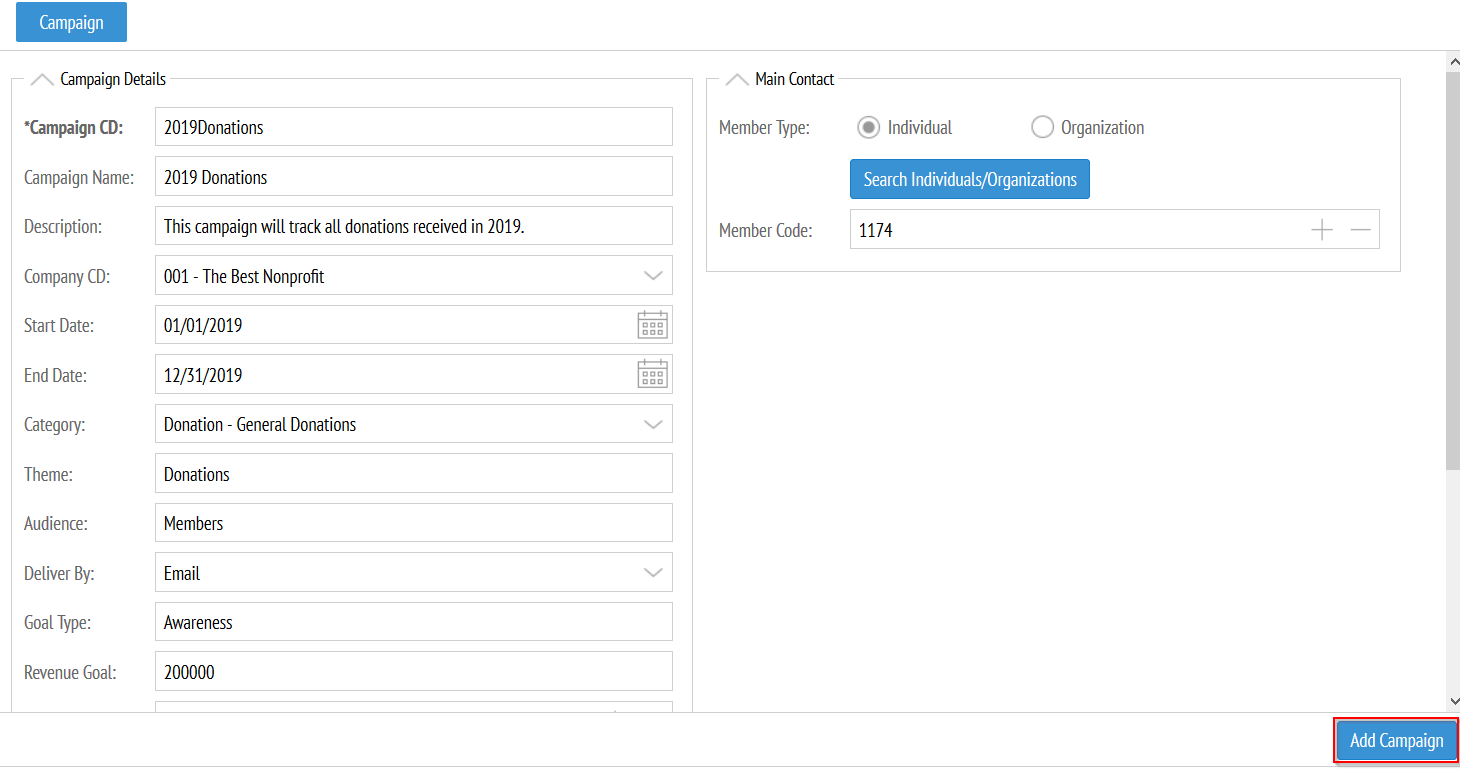Click the Campaign CD input field
This screenshot has height=780, width=1460.
point(414,127)
